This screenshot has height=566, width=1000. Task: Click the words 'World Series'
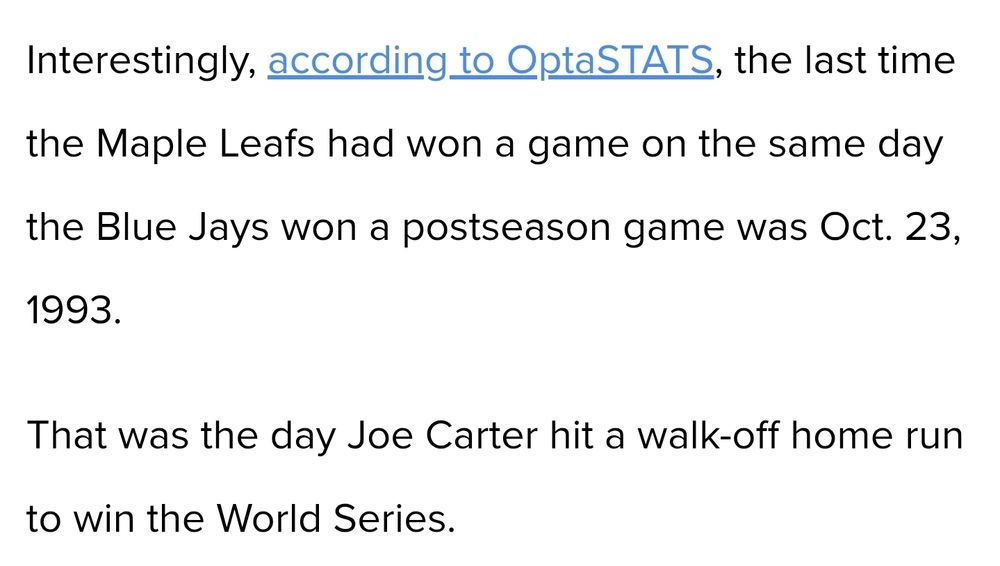coord(332,519)
